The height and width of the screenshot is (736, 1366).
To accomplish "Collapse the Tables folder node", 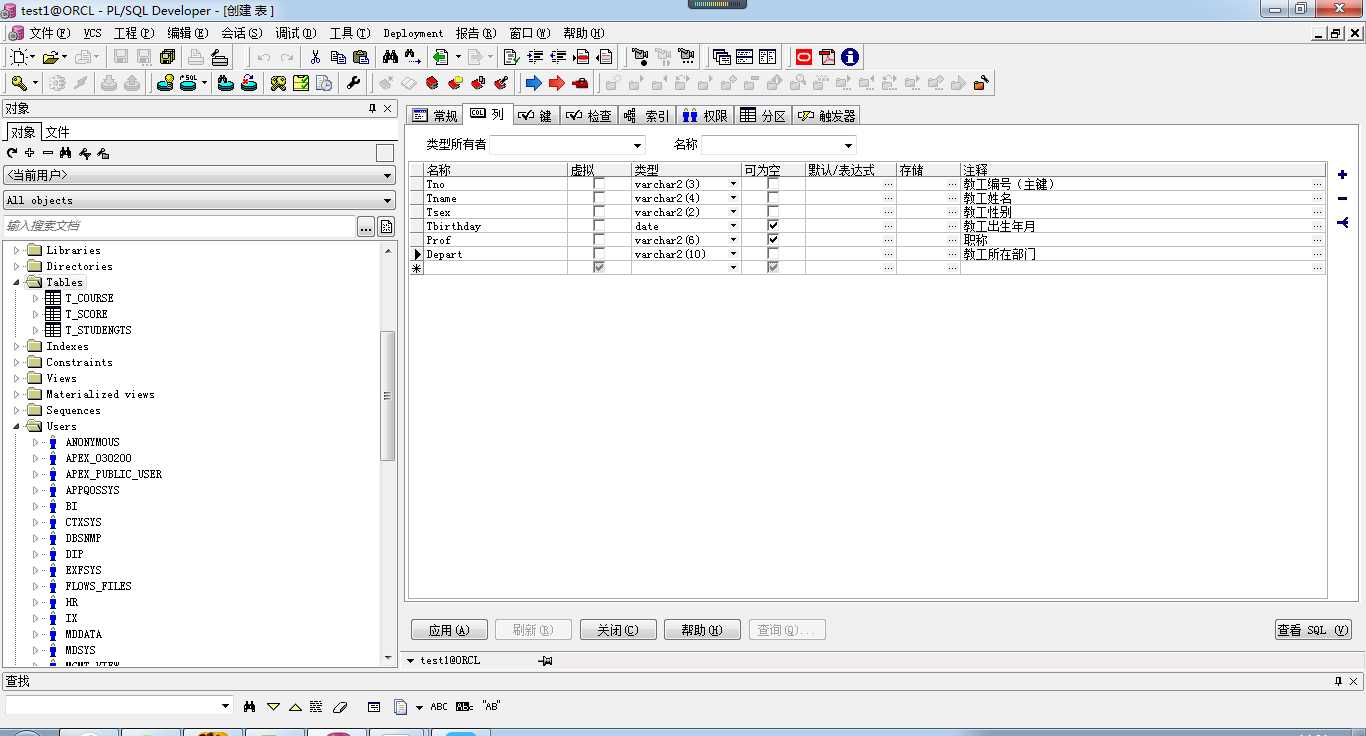I will 16,282.
